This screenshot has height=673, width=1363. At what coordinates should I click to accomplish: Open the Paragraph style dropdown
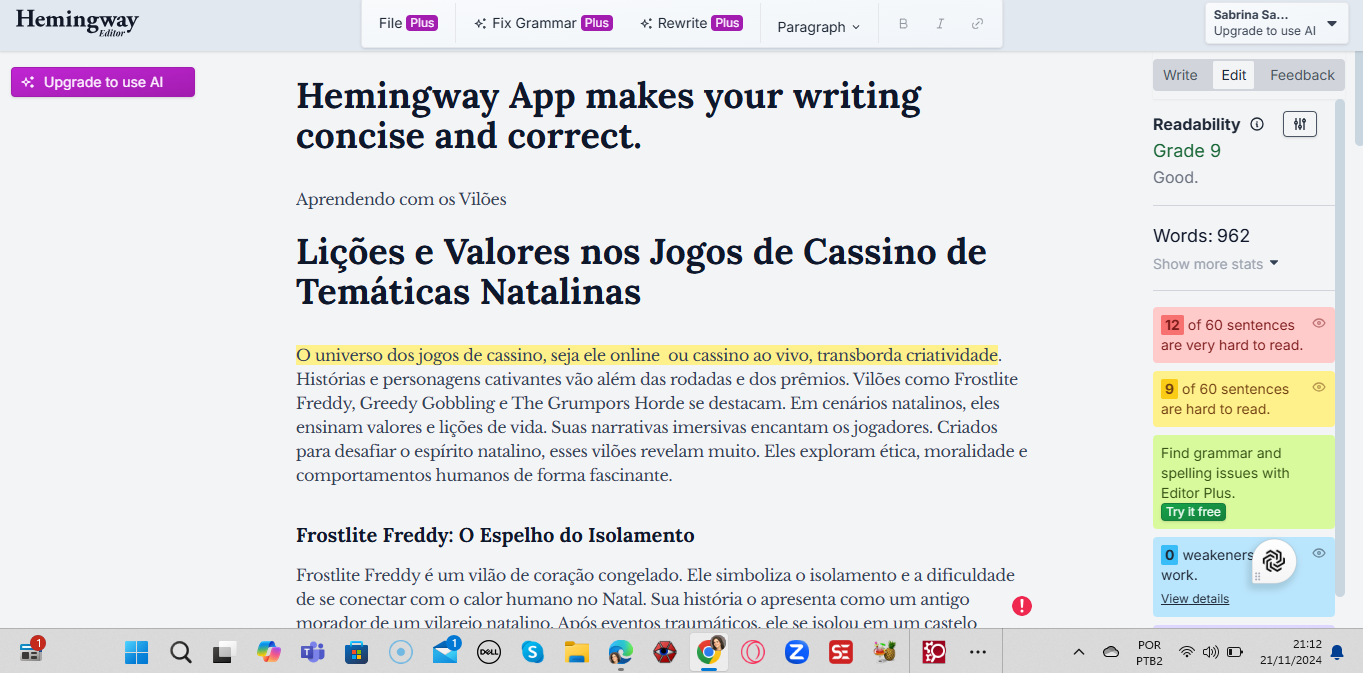[x=818, y=27]
